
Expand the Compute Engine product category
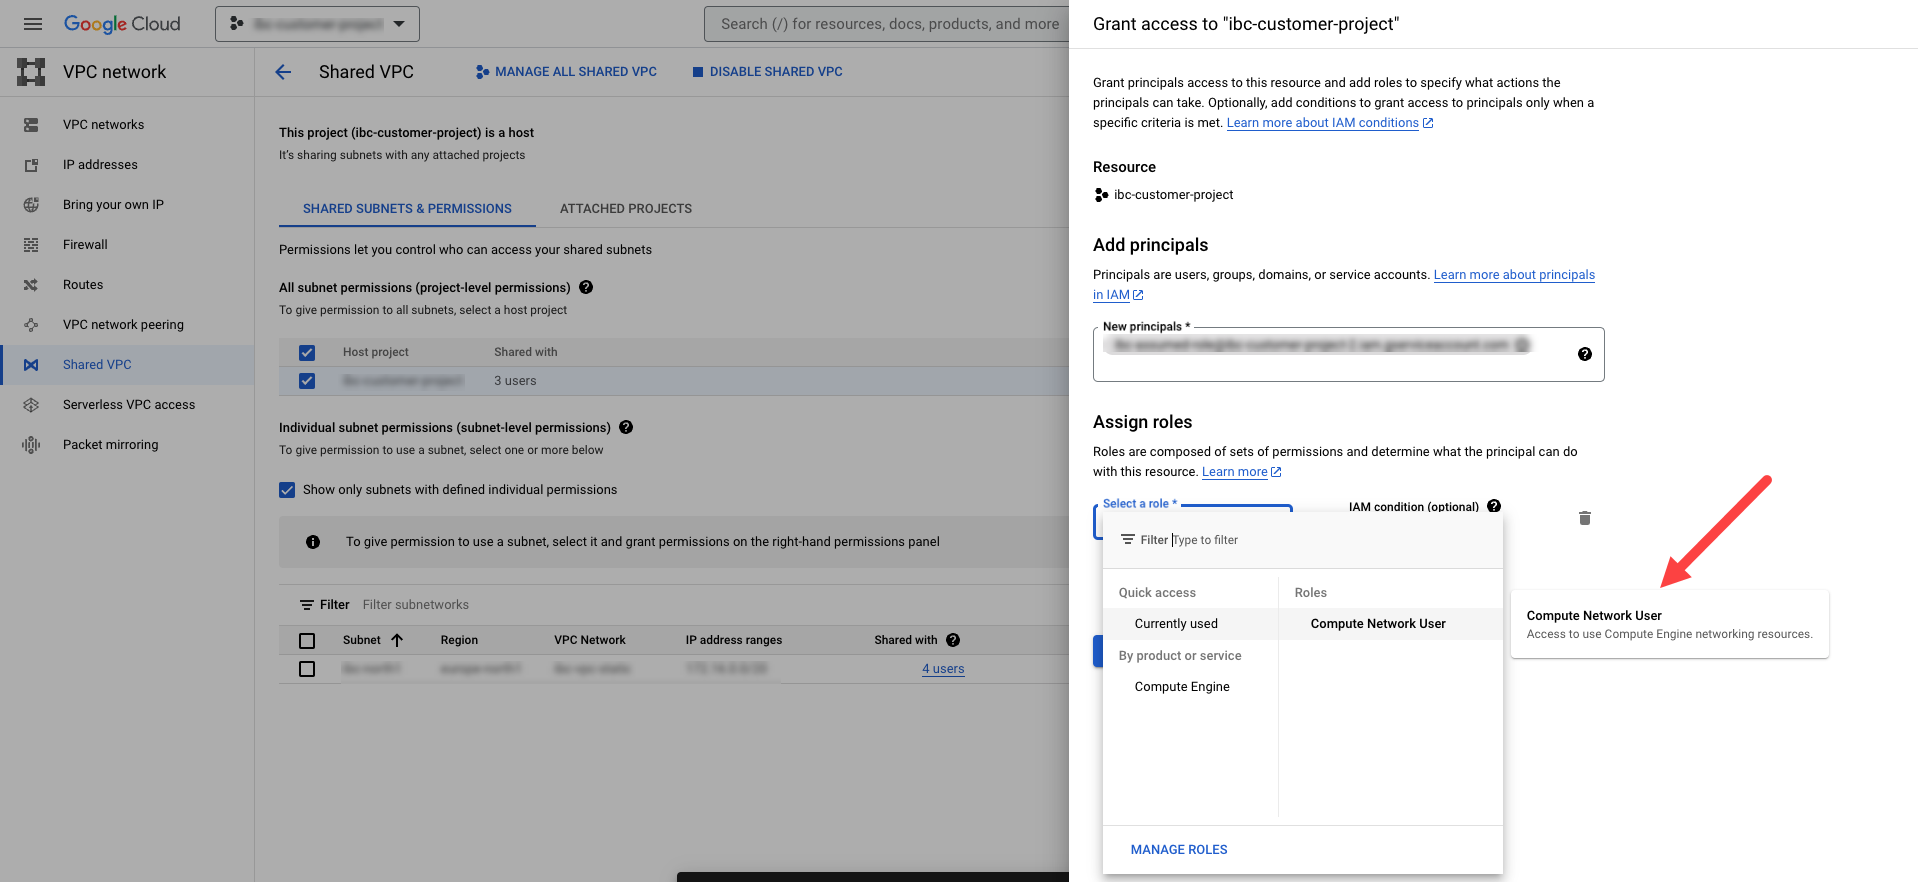point(1182,687)
